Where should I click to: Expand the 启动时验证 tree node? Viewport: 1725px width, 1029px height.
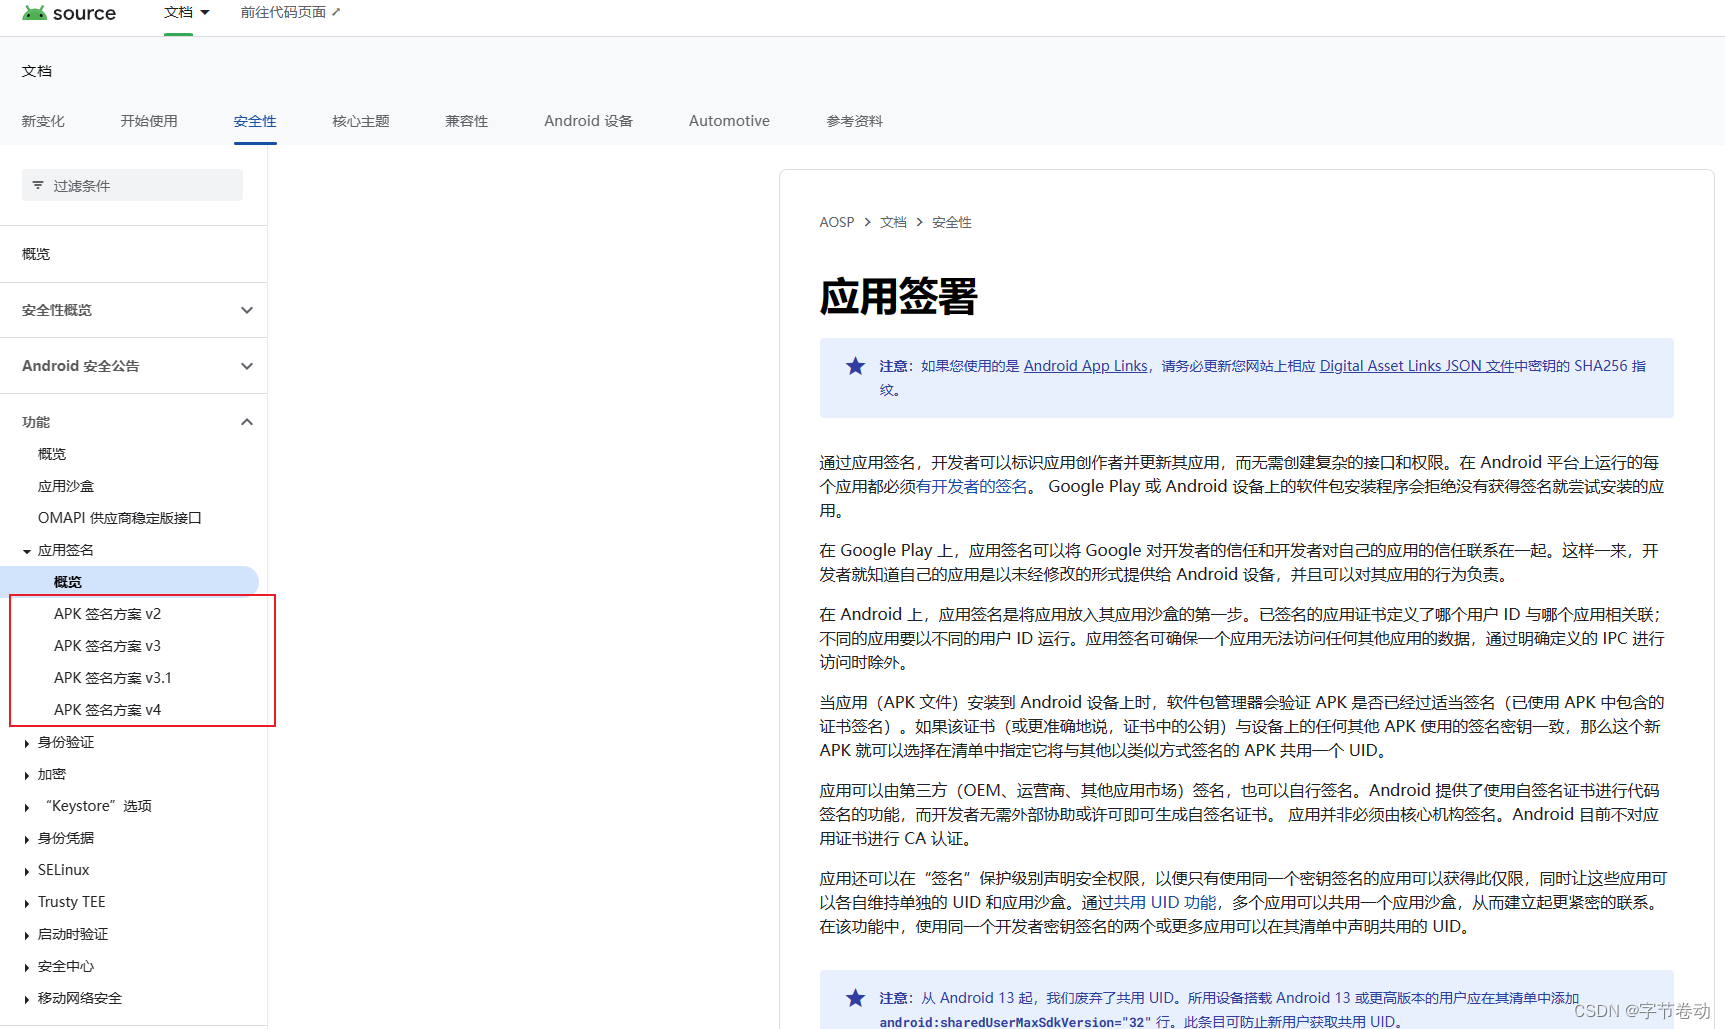[x=27, y=935]
